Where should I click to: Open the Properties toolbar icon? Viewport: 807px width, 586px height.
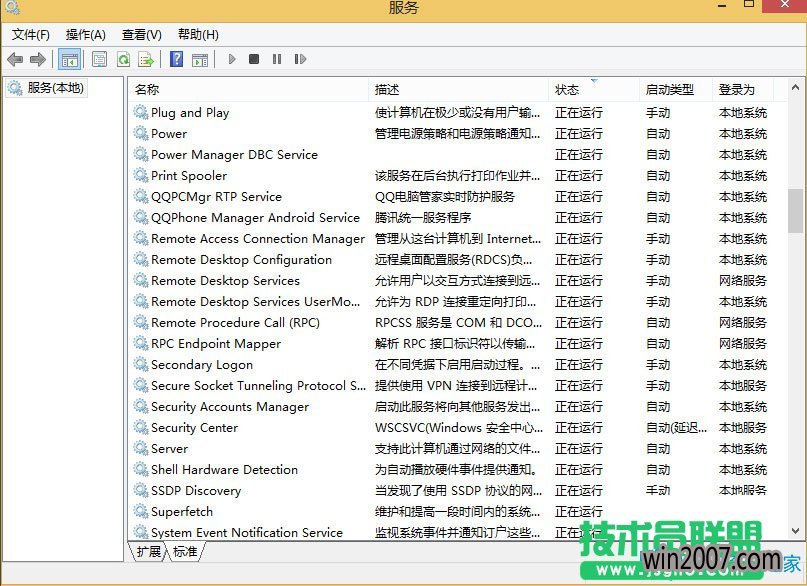tap(99, 60)
